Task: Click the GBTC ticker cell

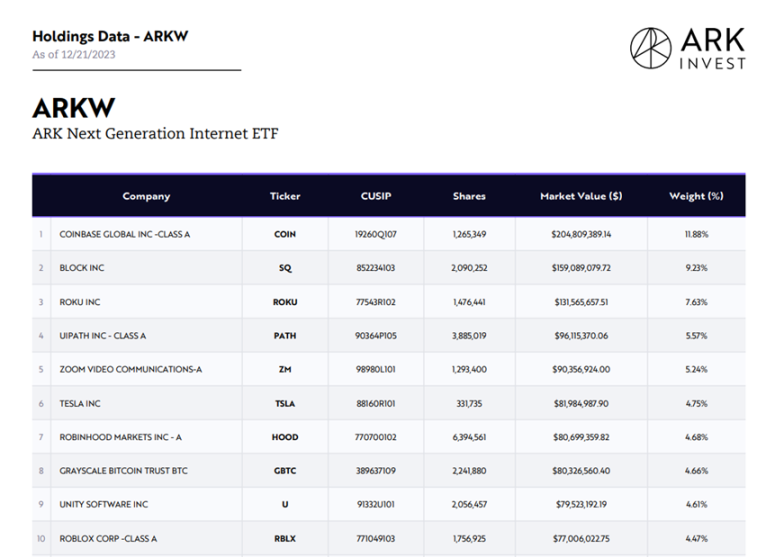Action: point(285,471)
